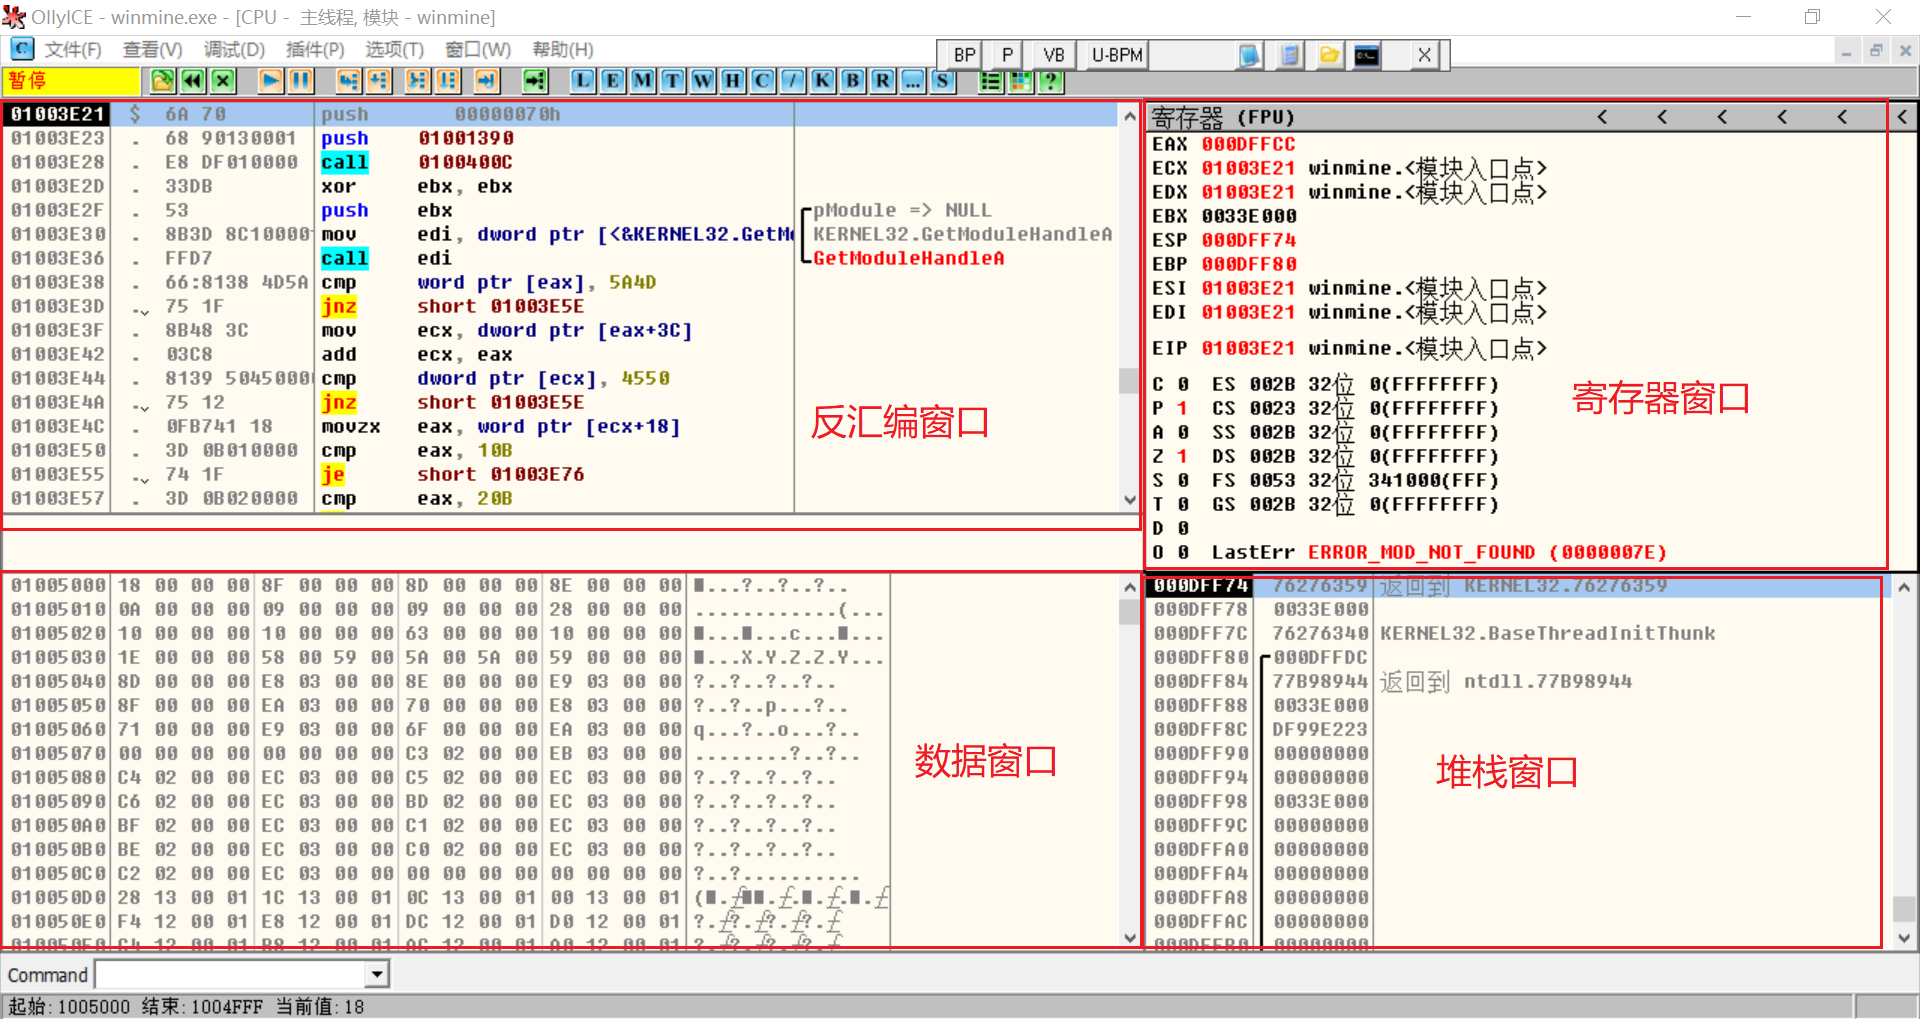Click the Go to address icon
Image resolution: width=1920 pixels, height=1019 pixels.
point(535,81)
